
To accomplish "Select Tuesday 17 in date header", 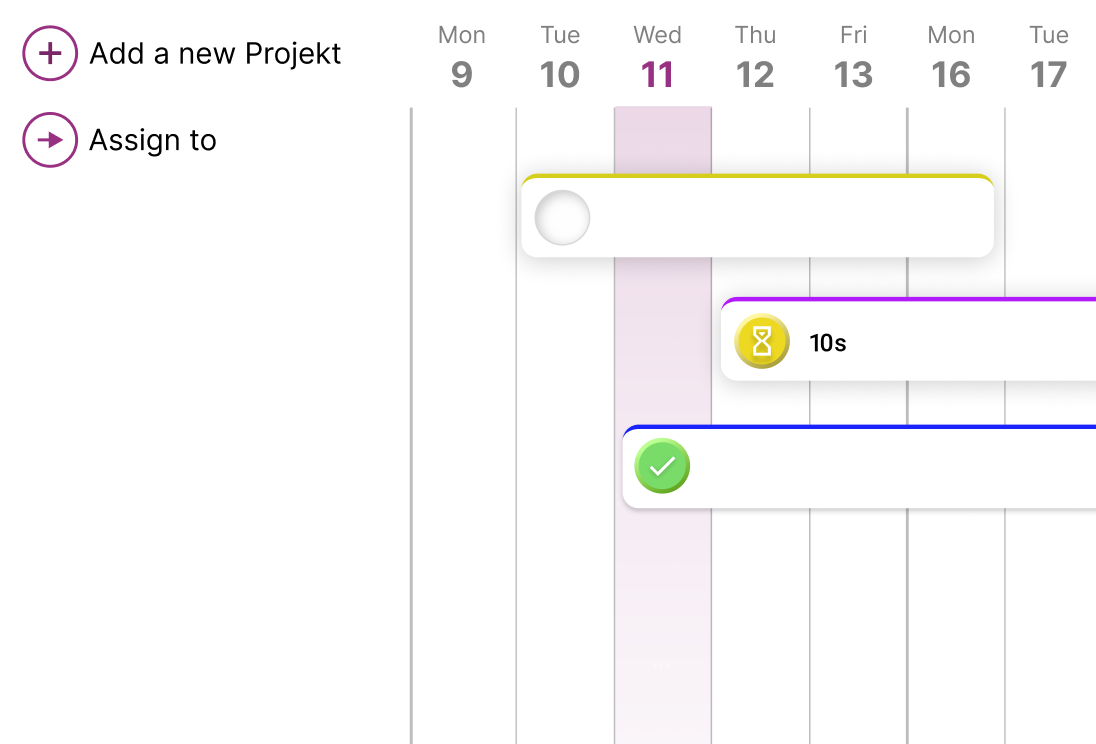I will point(1049,58).
